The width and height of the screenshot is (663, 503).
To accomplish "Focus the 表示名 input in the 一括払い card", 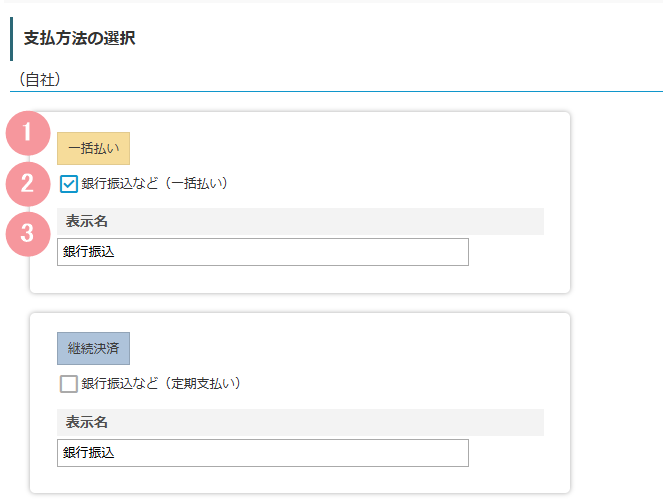I will tap(262, 252).
